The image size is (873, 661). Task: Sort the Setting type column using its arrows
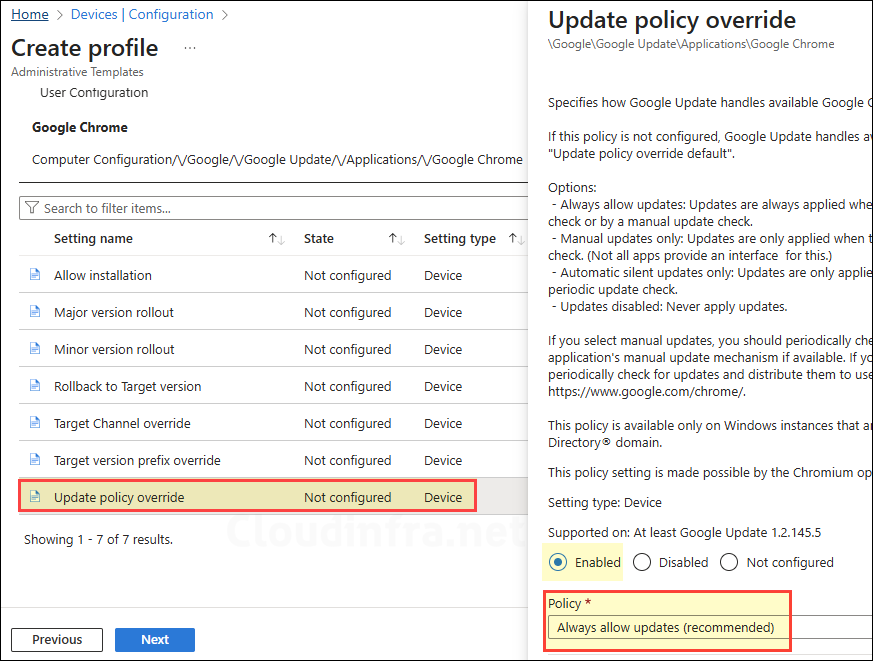click(x=516, y=239)
